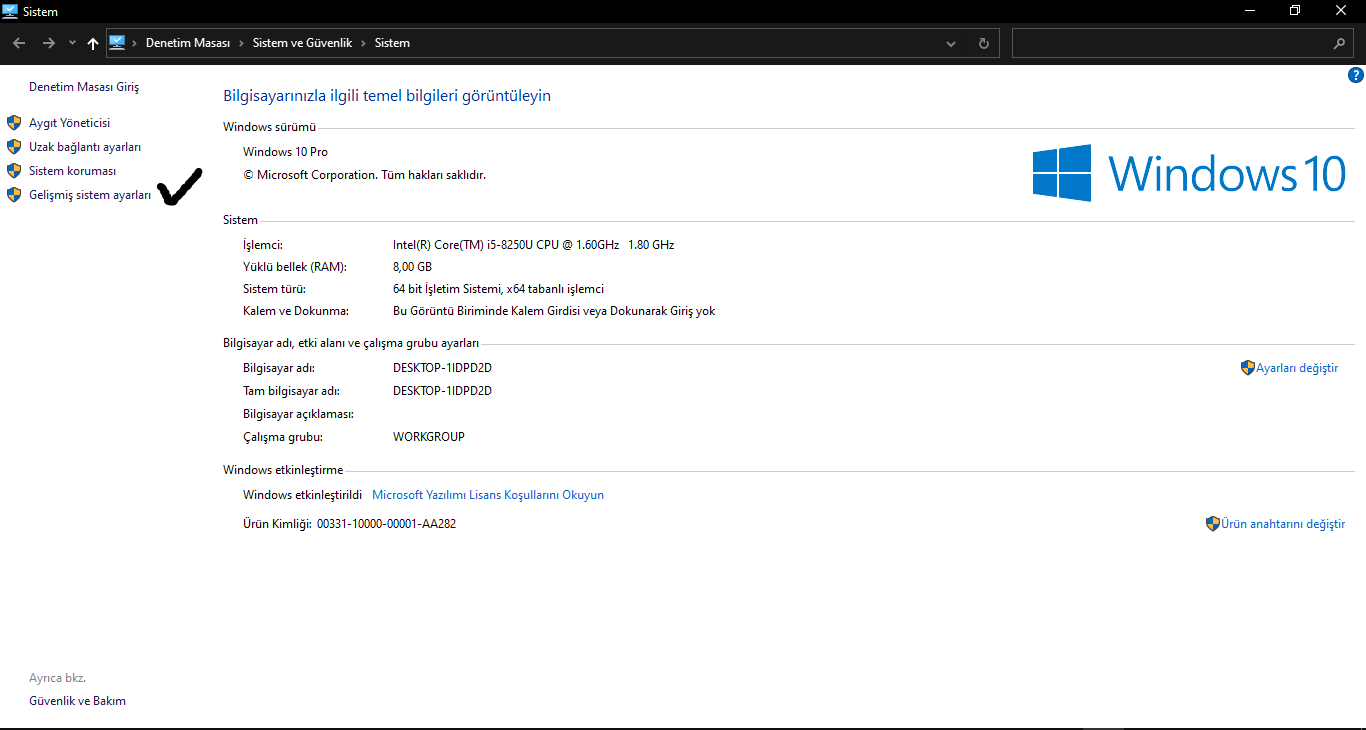The width and height of the screenshot is (1366, 730).
Task: Close the Sistem window
Action: [x=1341, y=11]
